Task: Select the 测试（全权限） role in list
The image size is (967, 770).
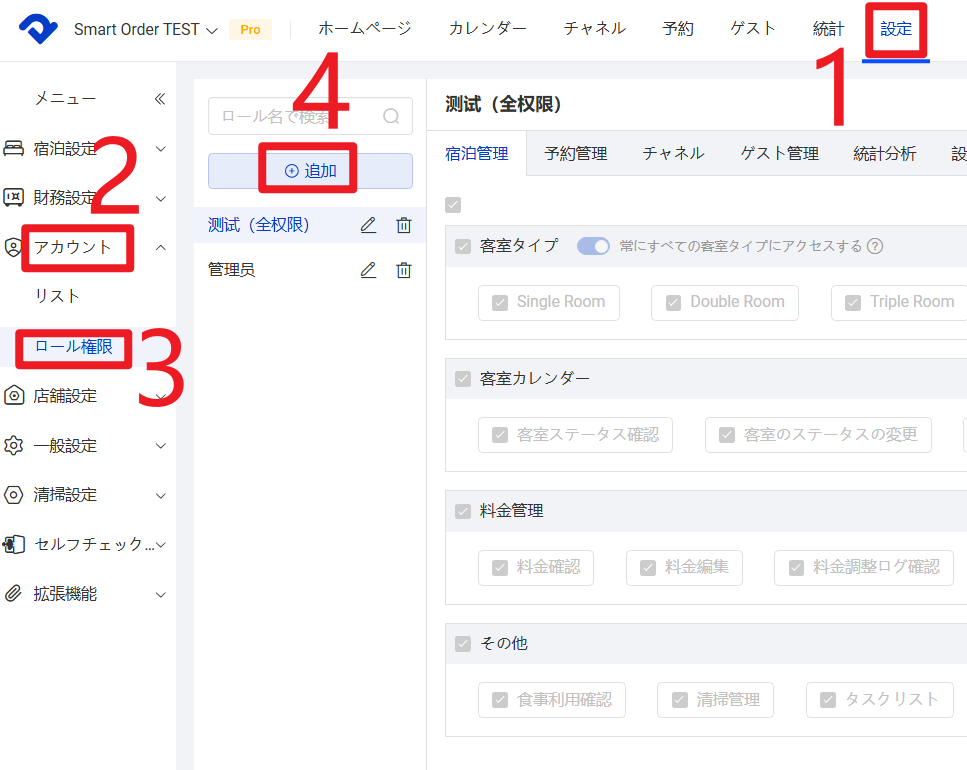Action: (x=258, y=225)
